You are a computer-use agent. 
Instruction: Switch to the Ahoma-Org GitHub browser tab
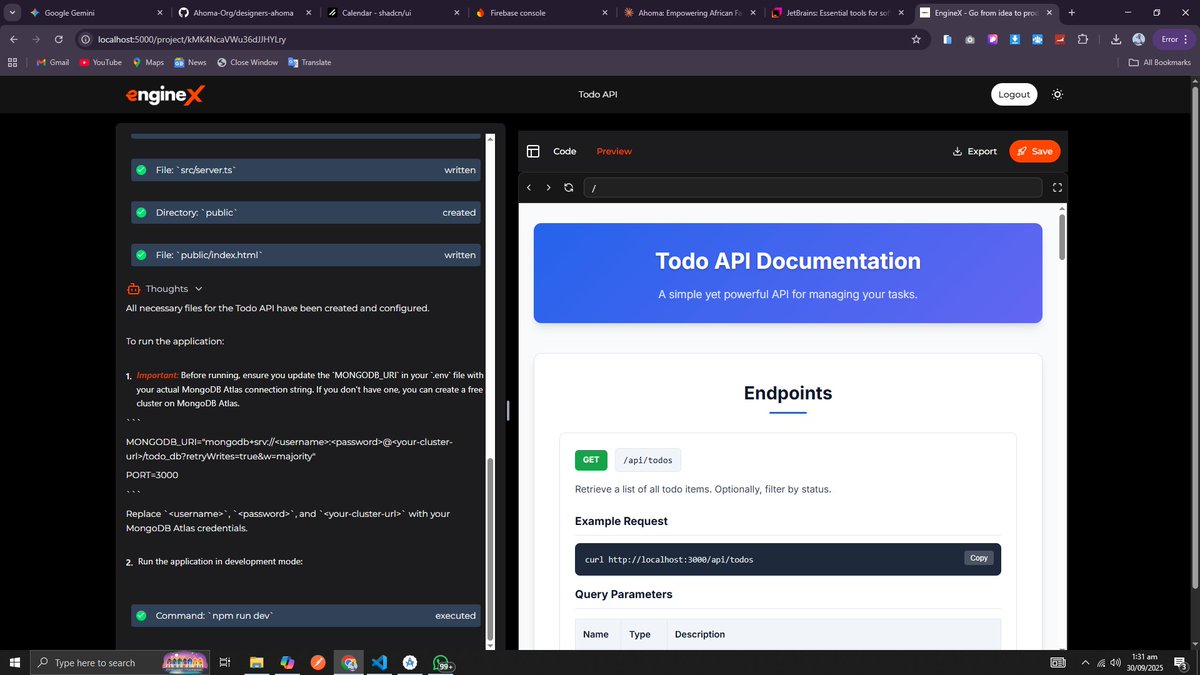tap(244, 13)
